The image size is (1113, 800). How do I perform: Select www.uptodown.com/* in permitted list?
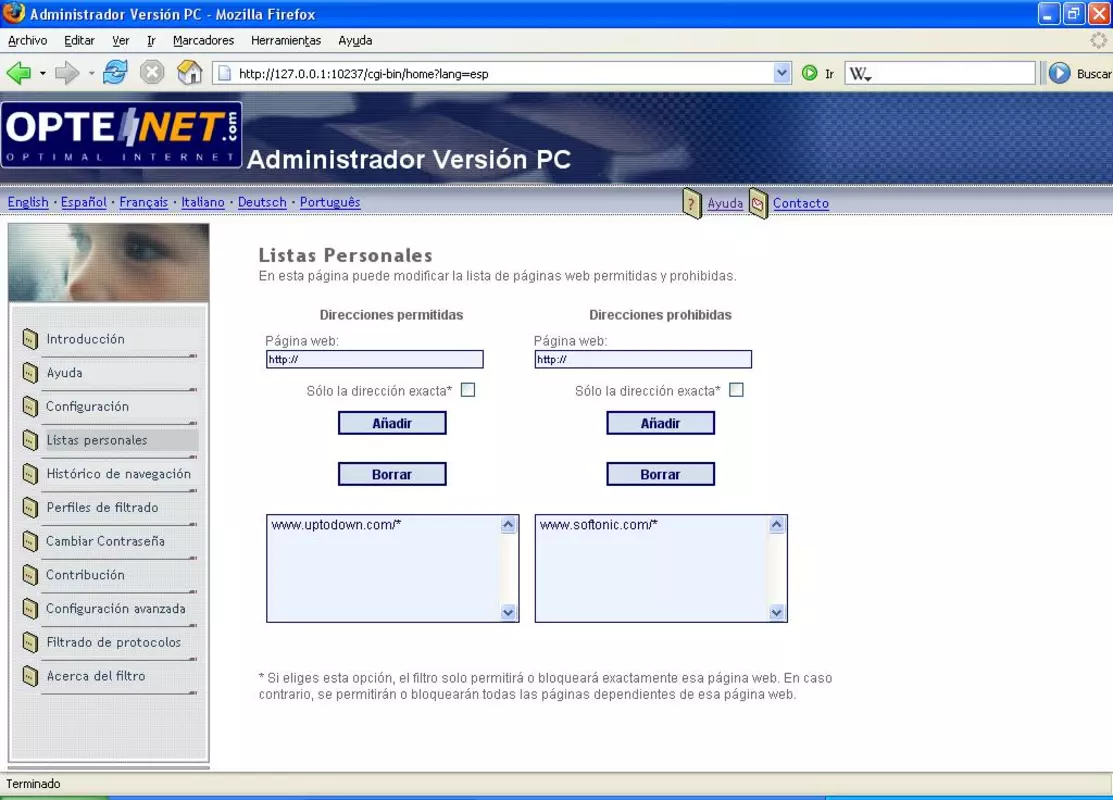(x=336, y=525)
